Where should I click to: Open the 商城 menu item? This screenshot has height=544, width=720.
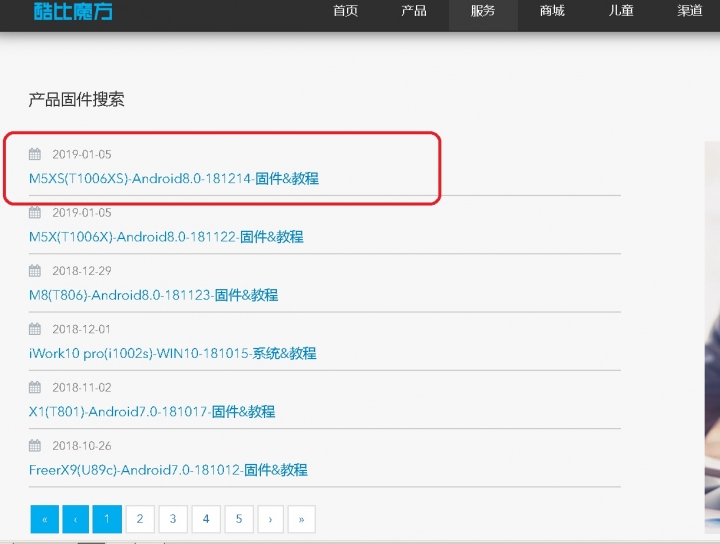(552, 11)
